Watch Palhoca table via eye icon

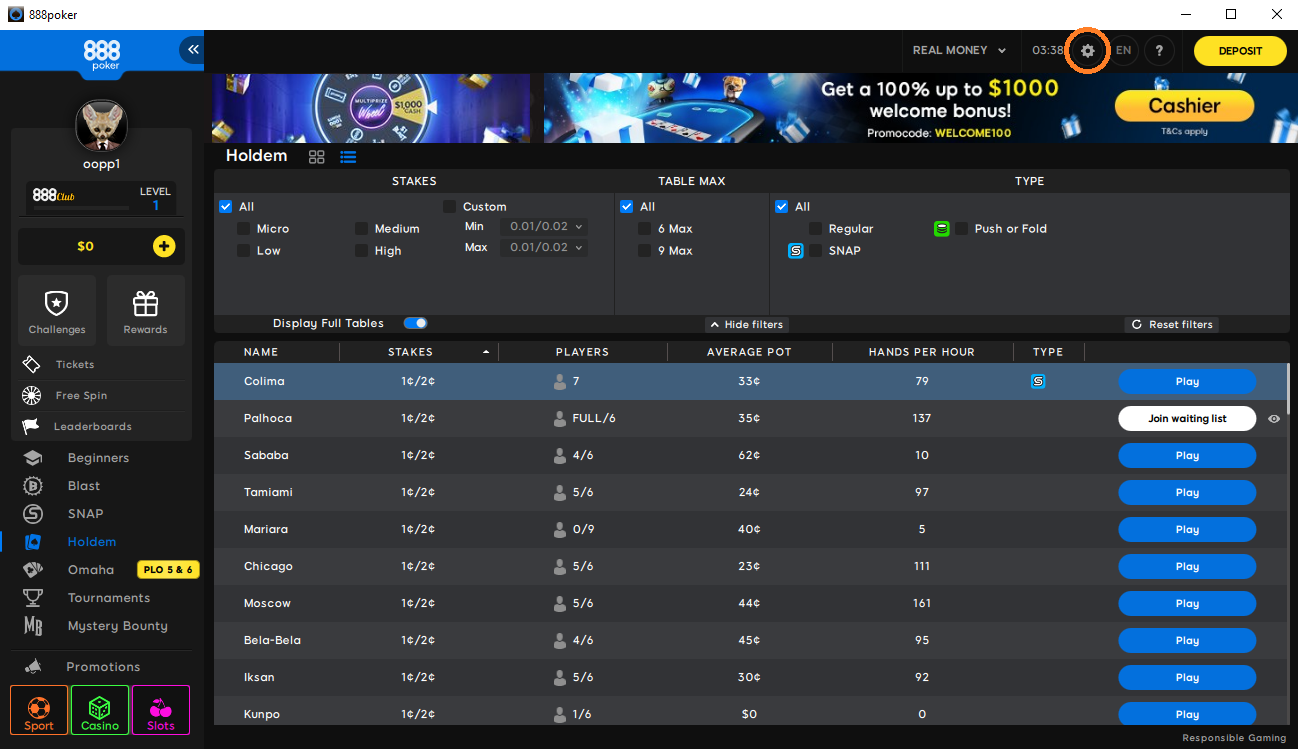pyautogui.click(x=1274, y=419)
